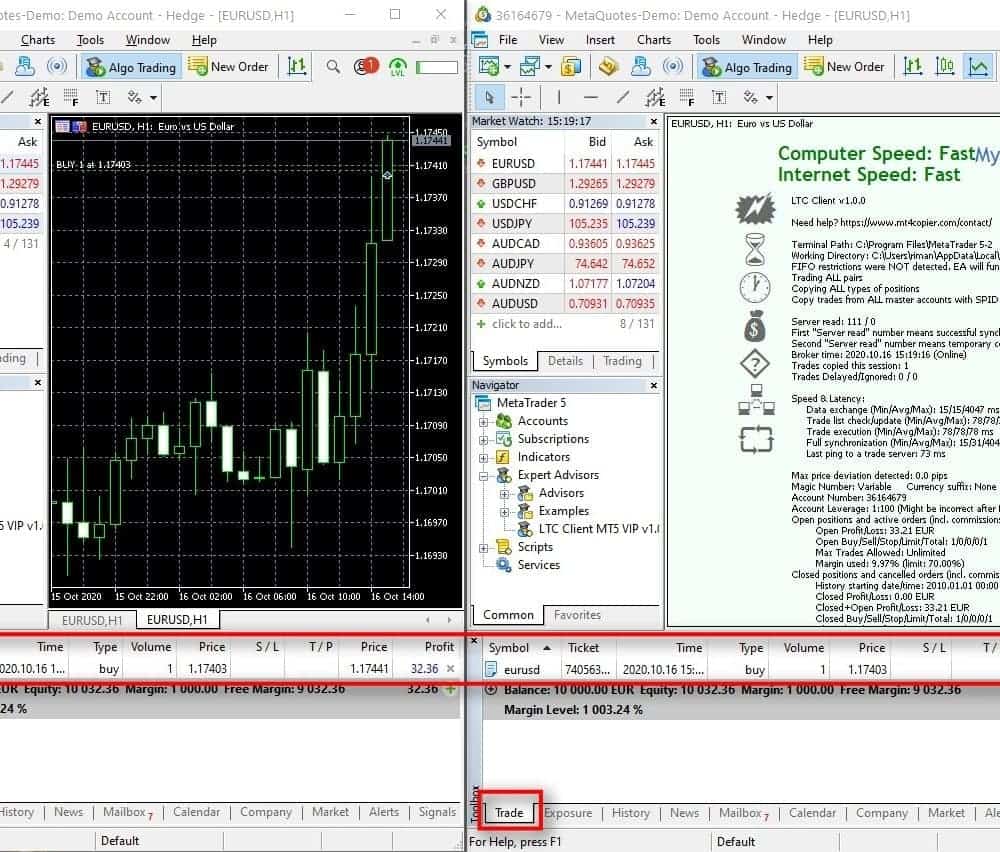Screen dimensions: 1000x852
Task: Close the Navigator panel
Action: coord(654,385)
